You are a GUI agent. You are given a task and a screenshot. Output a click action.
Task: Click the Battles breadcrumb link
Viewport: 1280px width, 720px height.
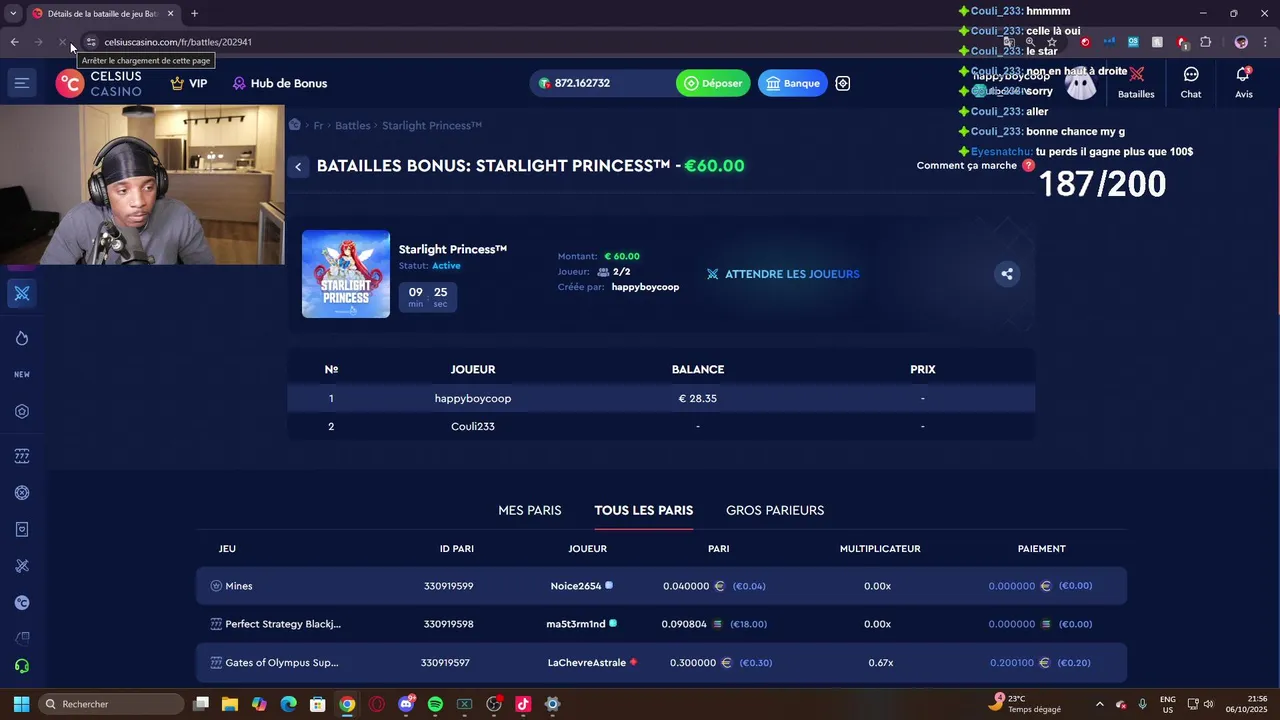coord(353,126)
